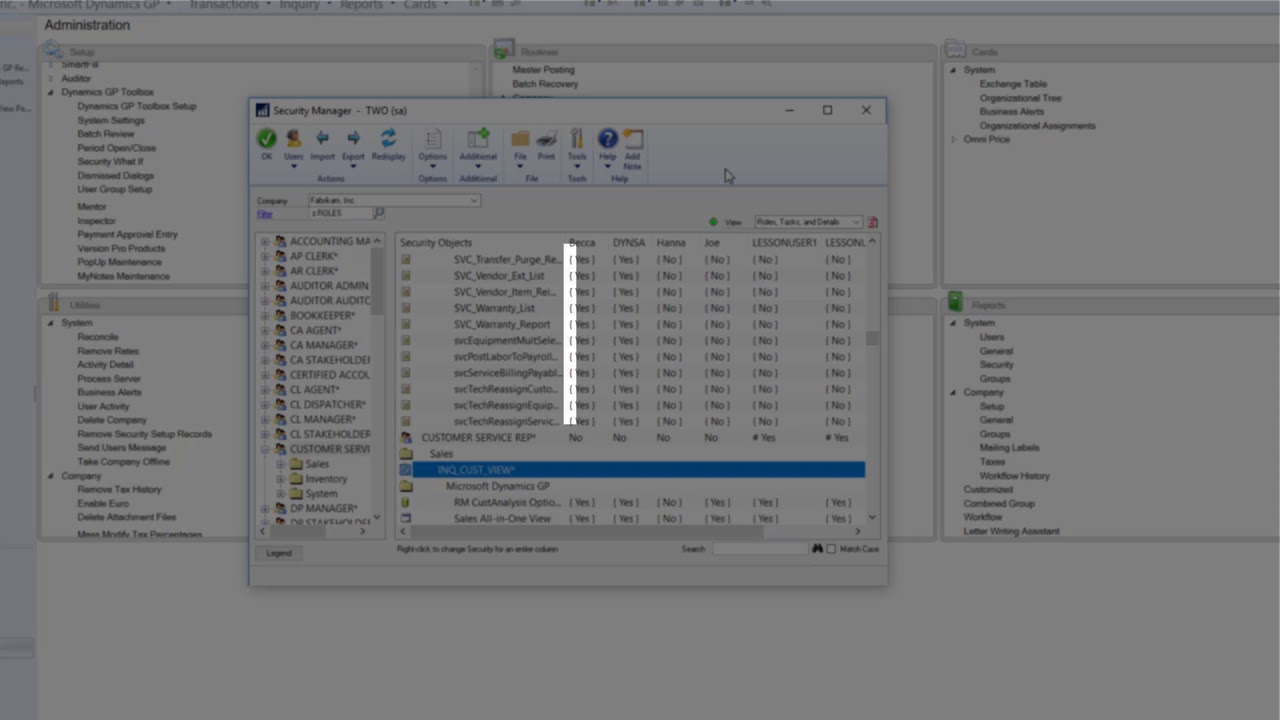This screenshot has width=1280, height=720.
Task: Click the binoculars search icon
Action: pos(817,549)
